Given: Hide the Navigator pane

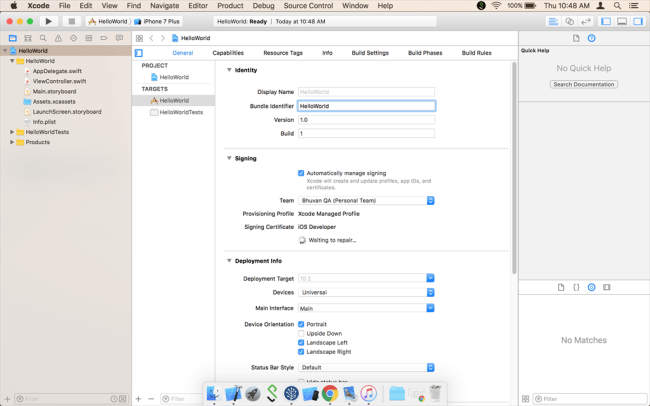Looking at the screenshot, I should [x=606, y=21].
